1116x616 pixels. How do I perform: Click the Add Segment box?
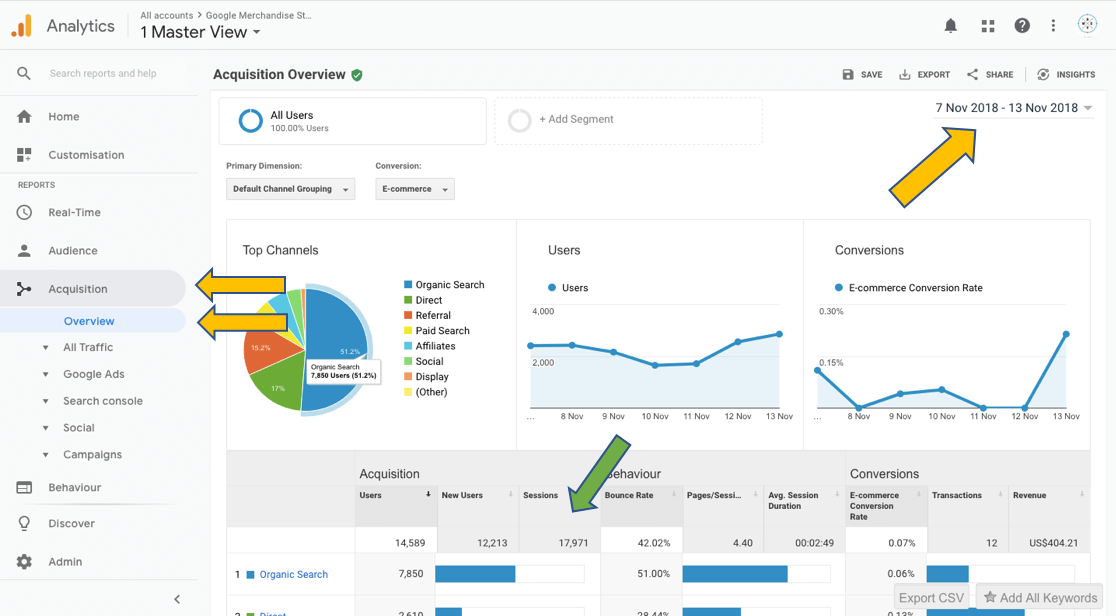coord(628,121)
